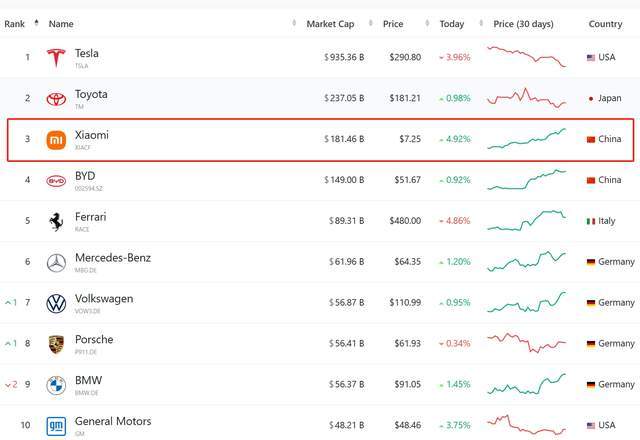Click the Volkswagen VW logo
The height and width of the screenshot is (440, 640).
pos(56,304)
